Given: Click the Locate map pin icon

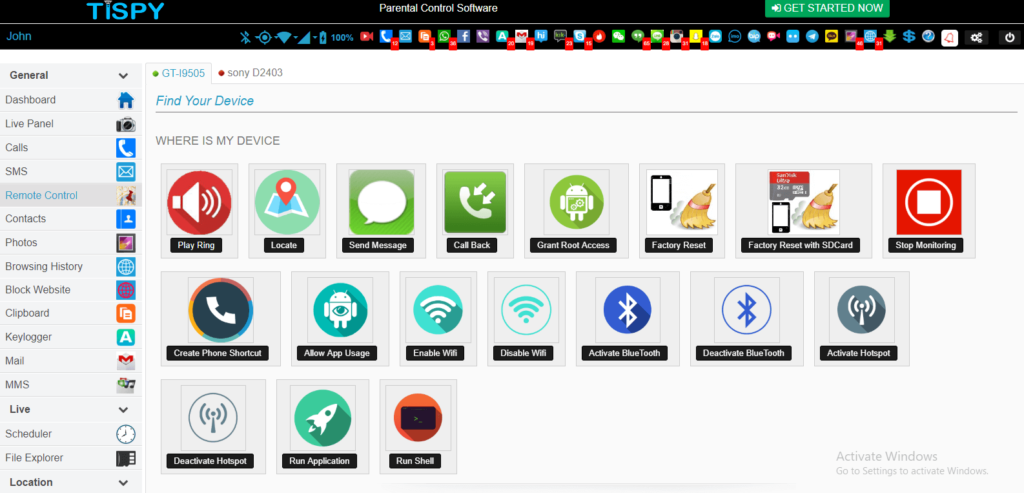Looking at the screenshot, I should [x=287, y=202].
